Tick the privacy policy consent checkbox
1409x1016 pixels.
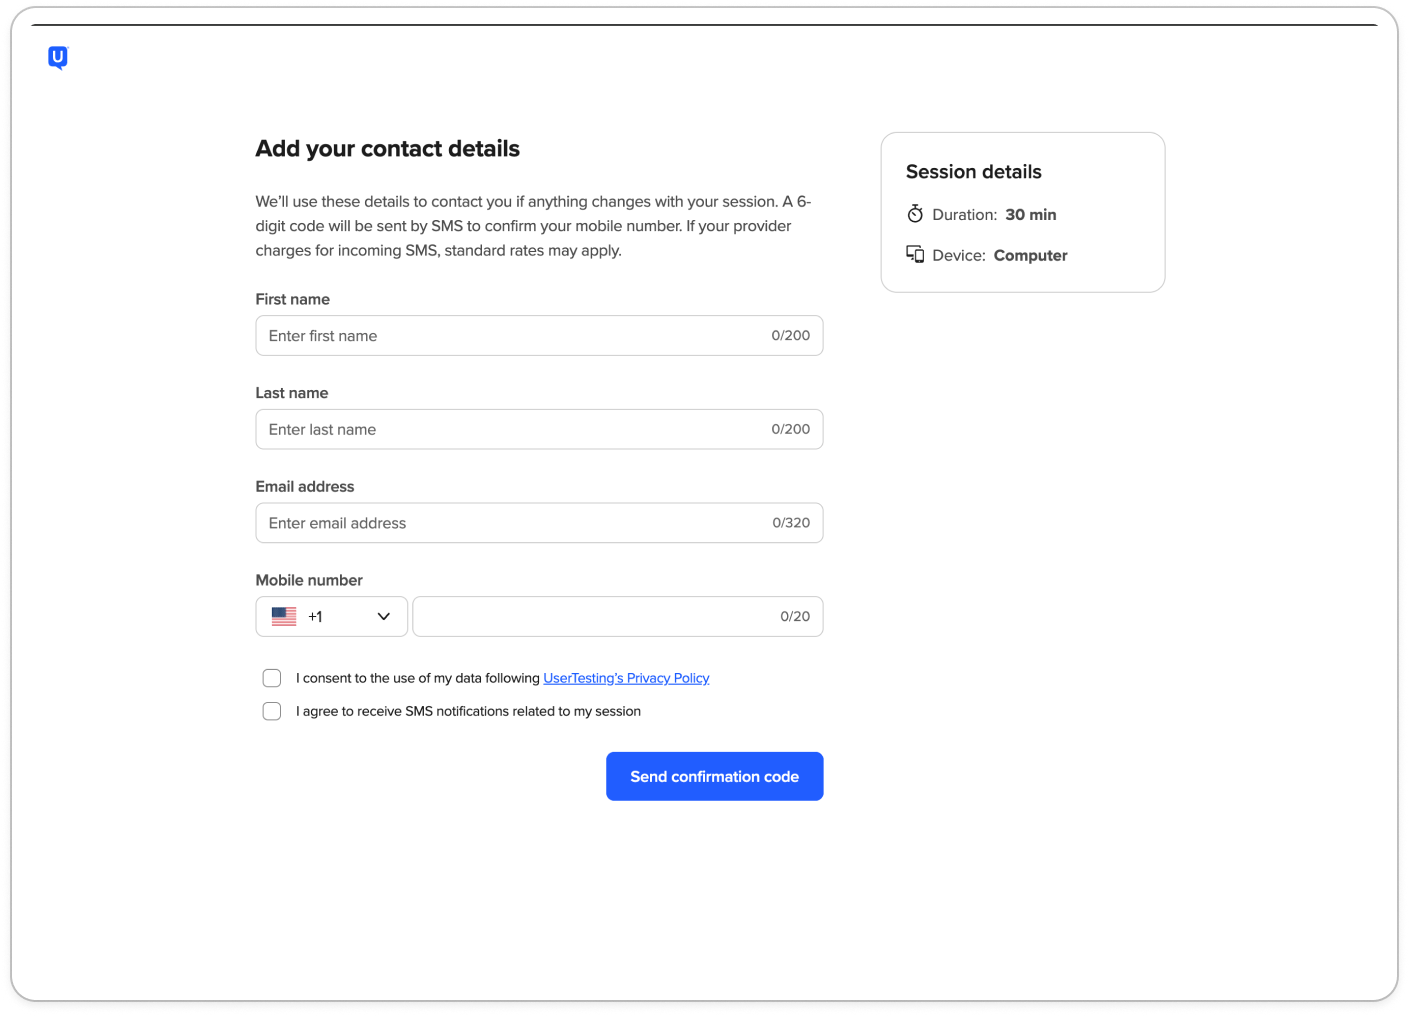pos(272,678)
